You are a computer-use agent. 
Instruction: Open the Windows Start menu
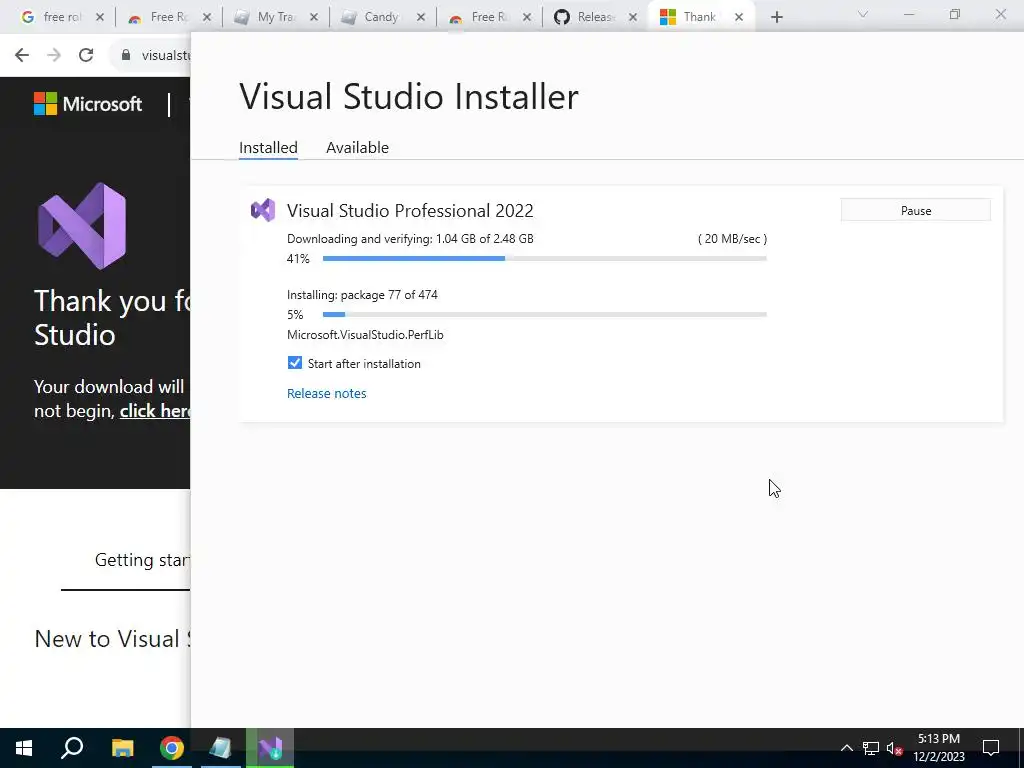(24, 748)
